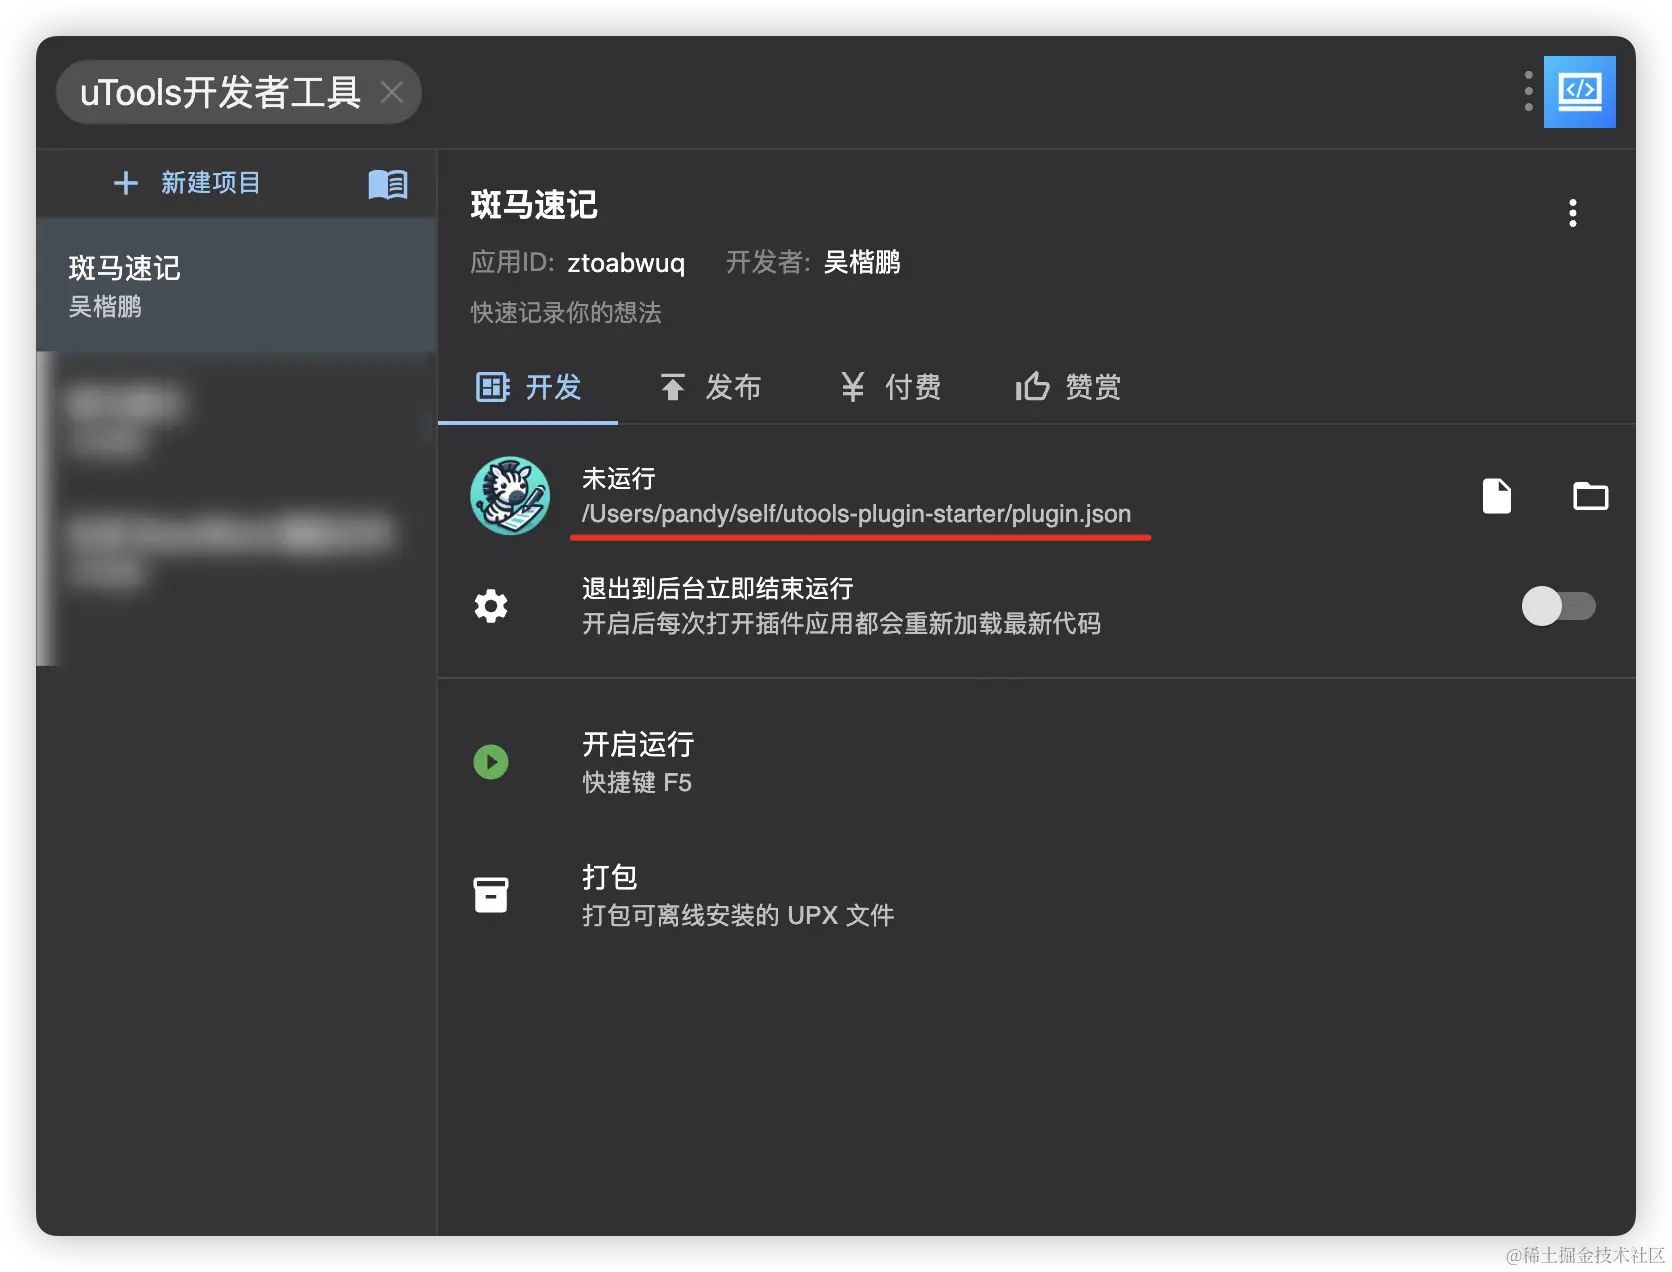
Task: Open the top-bar three-dot menu
Action: (x=1528, y=91)
